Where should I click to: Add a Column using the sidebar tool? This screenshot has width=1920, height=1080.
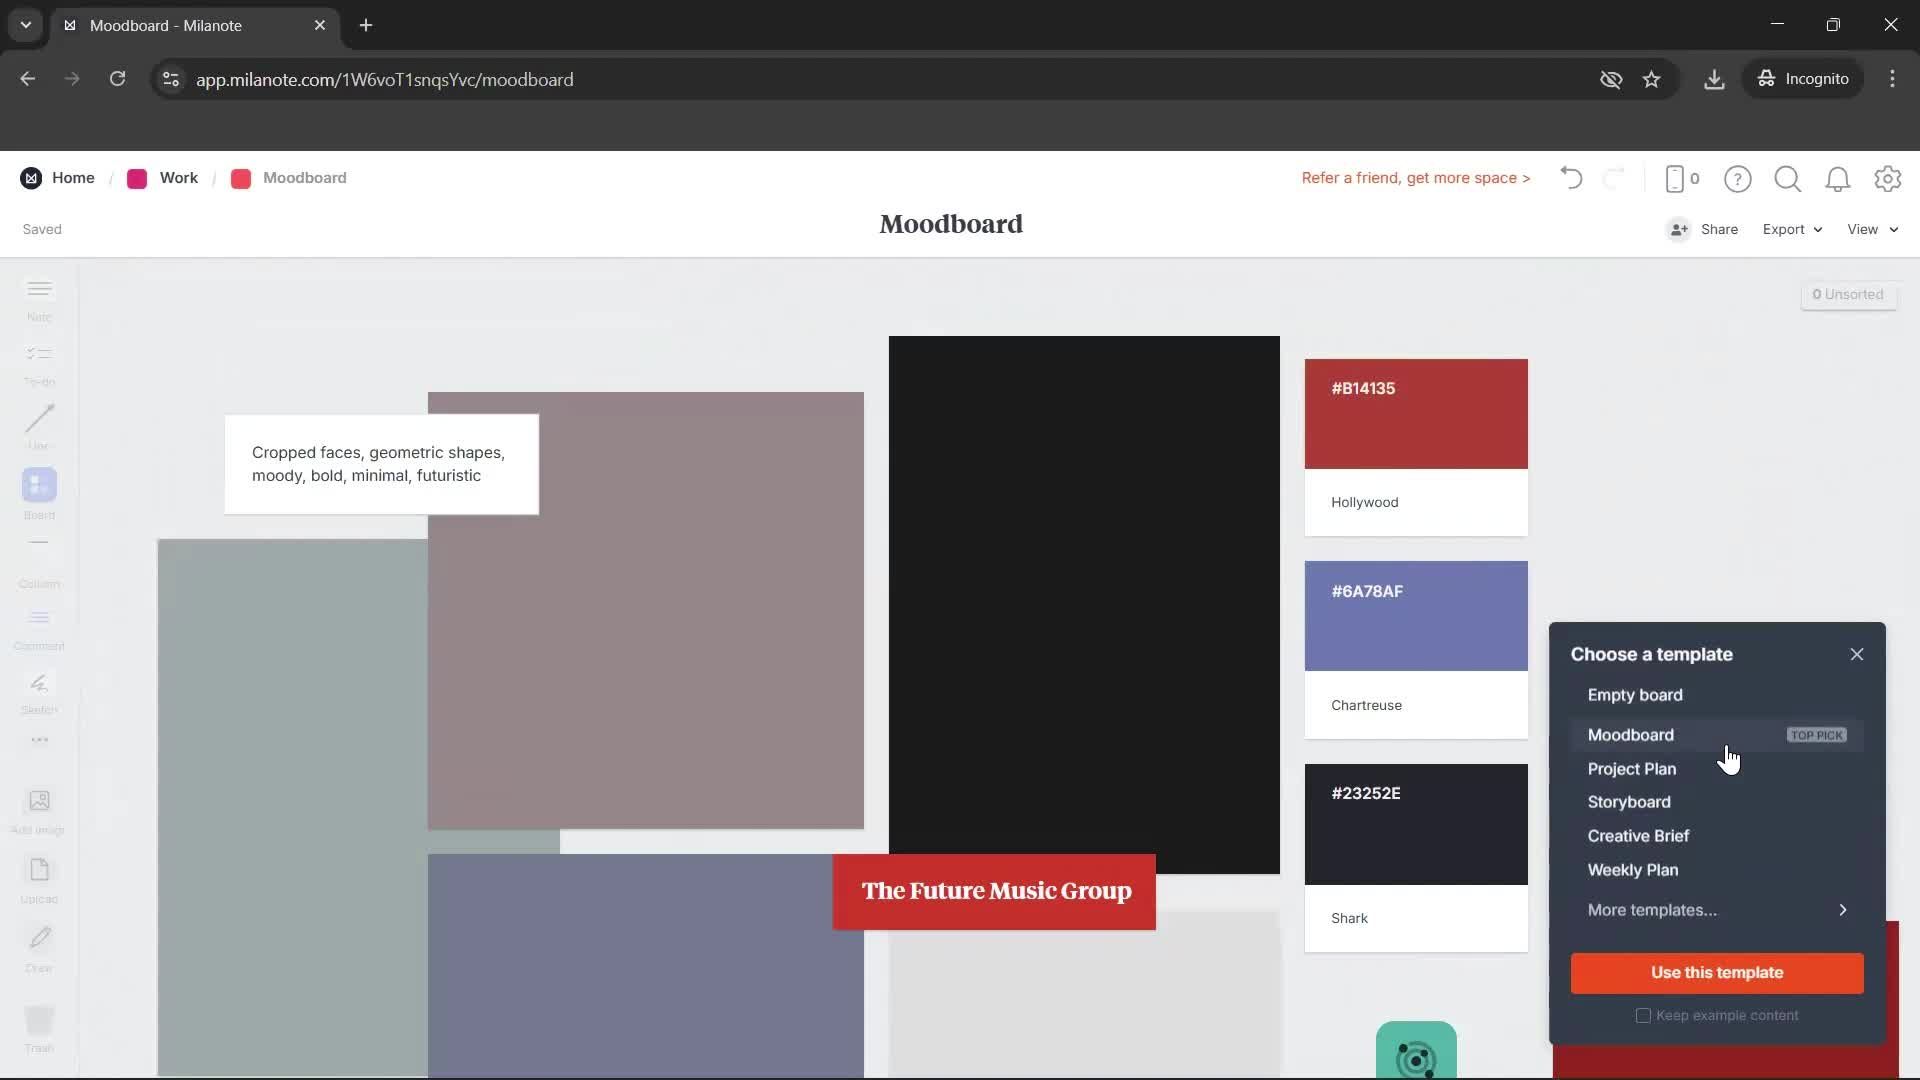38,557
